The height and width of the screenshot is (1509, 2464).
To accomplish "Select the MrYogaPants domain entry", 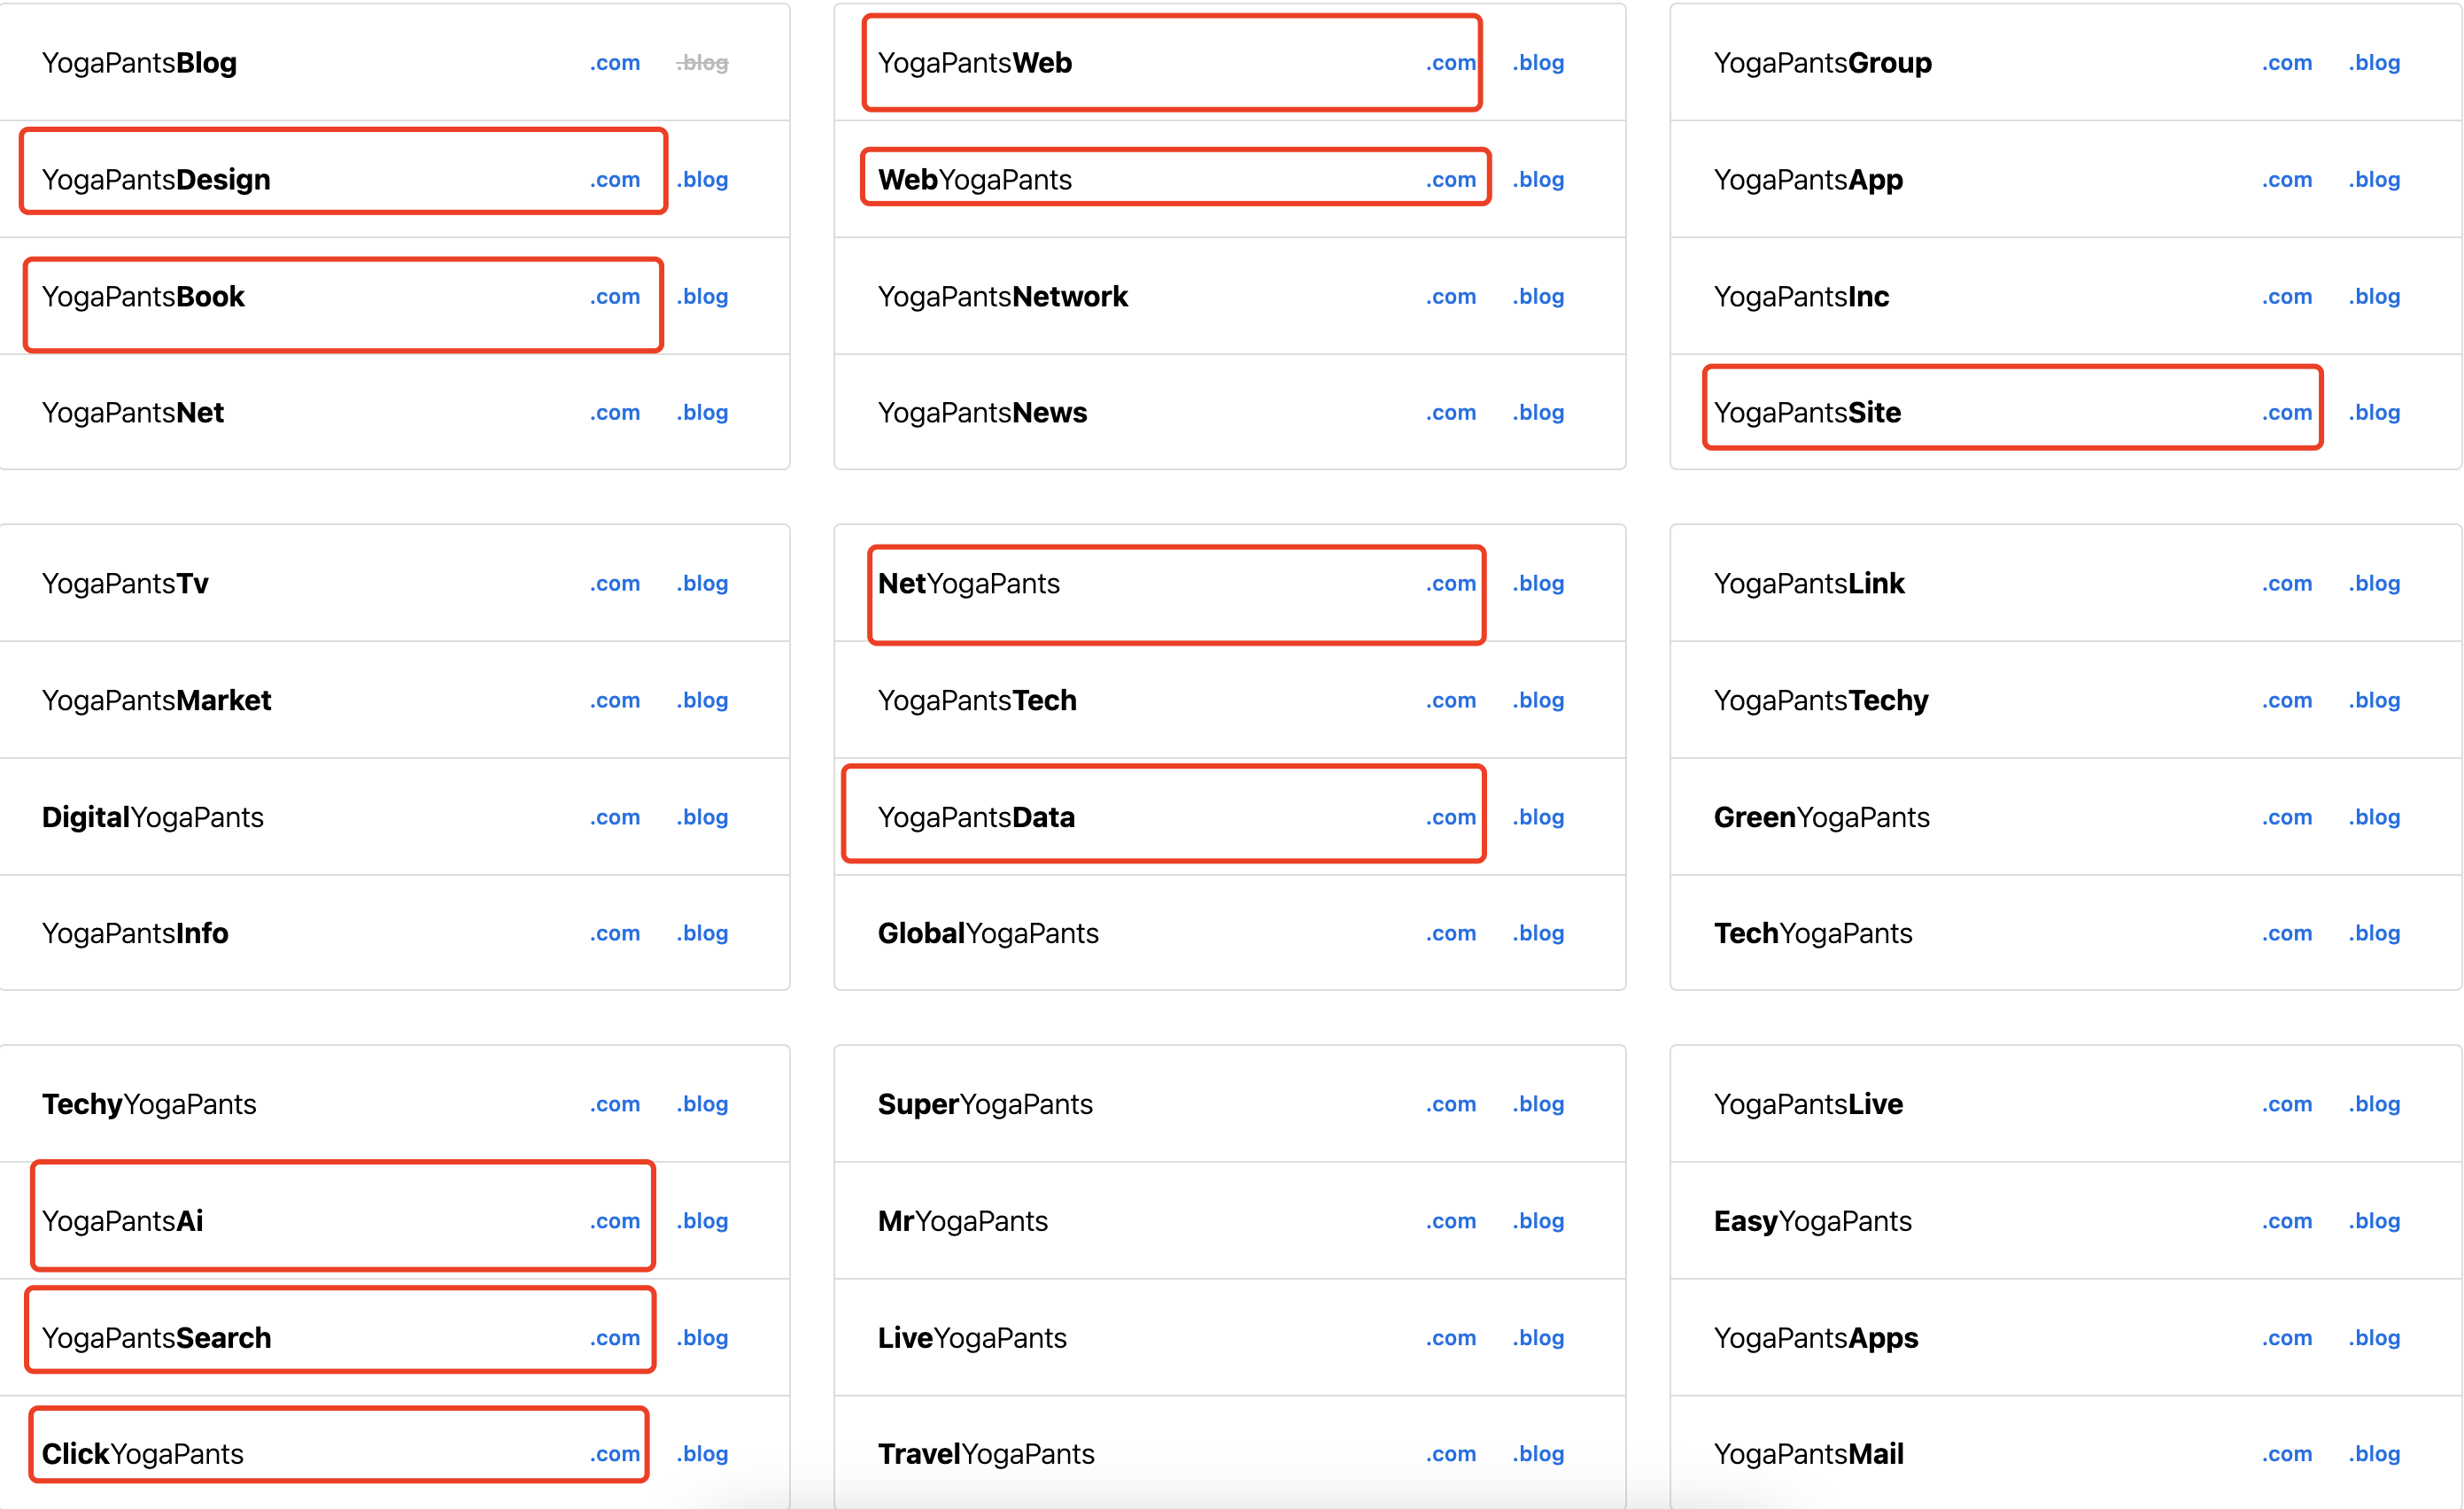I will 962,1220.
